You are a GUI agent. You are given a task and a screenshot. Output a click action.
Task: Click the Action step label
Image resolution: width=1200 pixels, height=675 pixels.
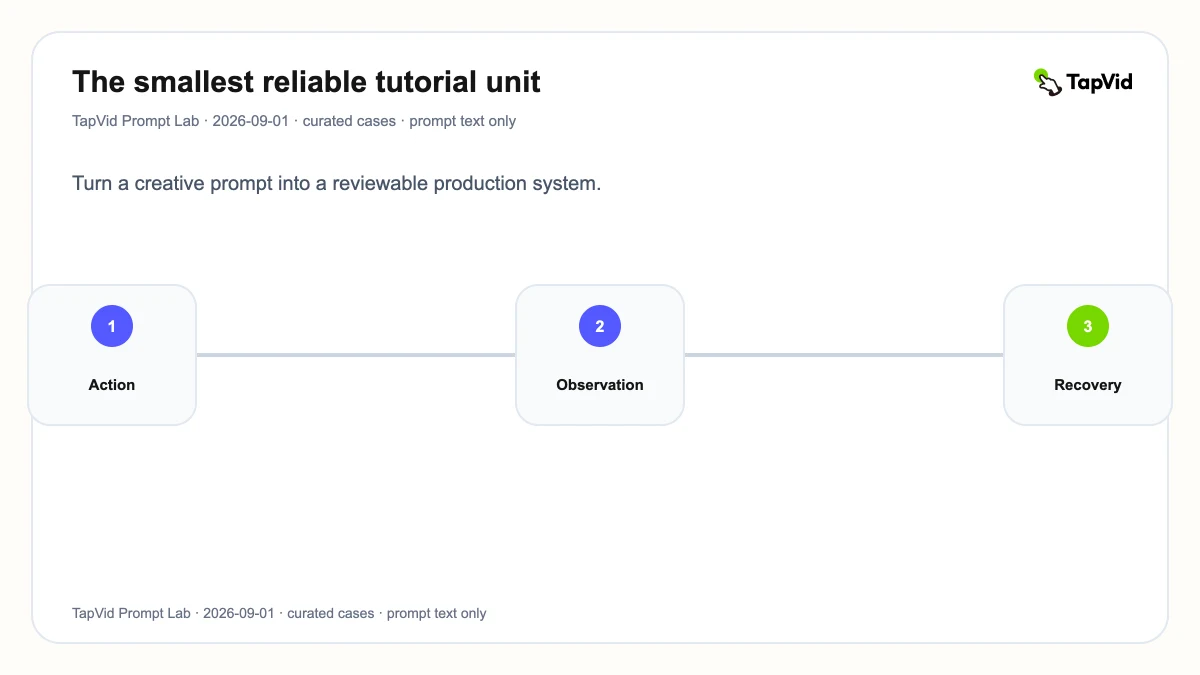pos(112,385)
